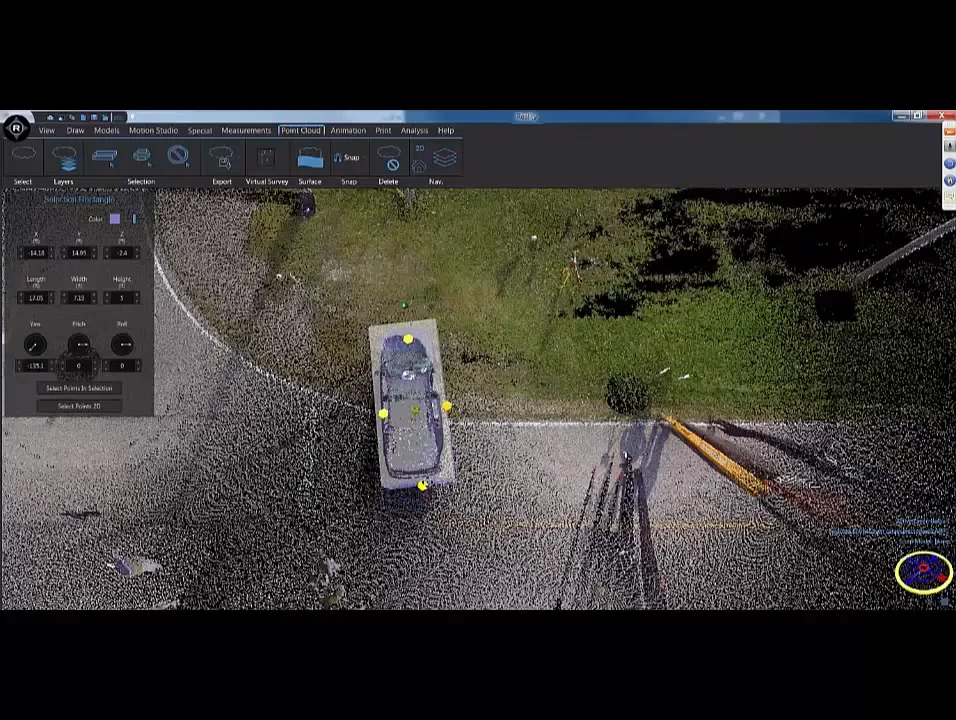Open the point cloud Layers tool
Screen dimensions: 956x720
pyautogui.click(x=64, y=158)
